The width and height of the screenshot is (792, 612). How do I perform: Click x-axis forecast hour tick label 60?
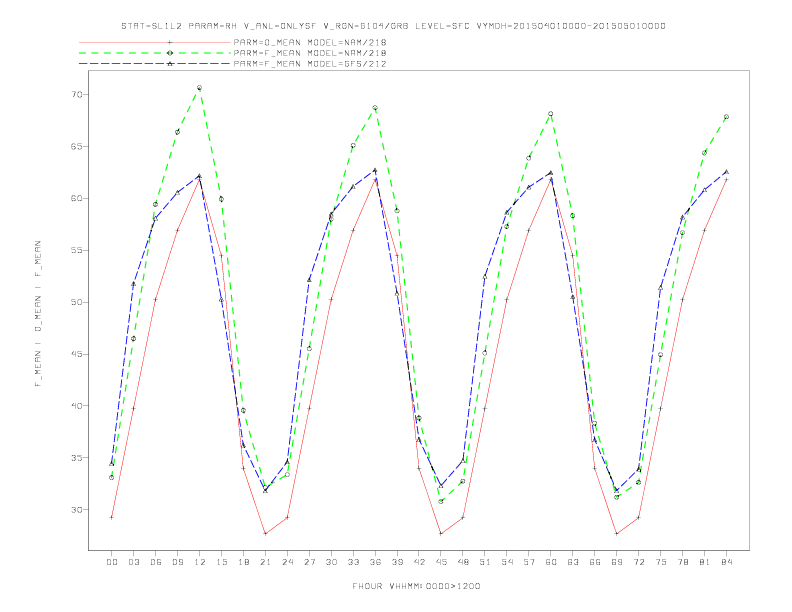point(551,562)
